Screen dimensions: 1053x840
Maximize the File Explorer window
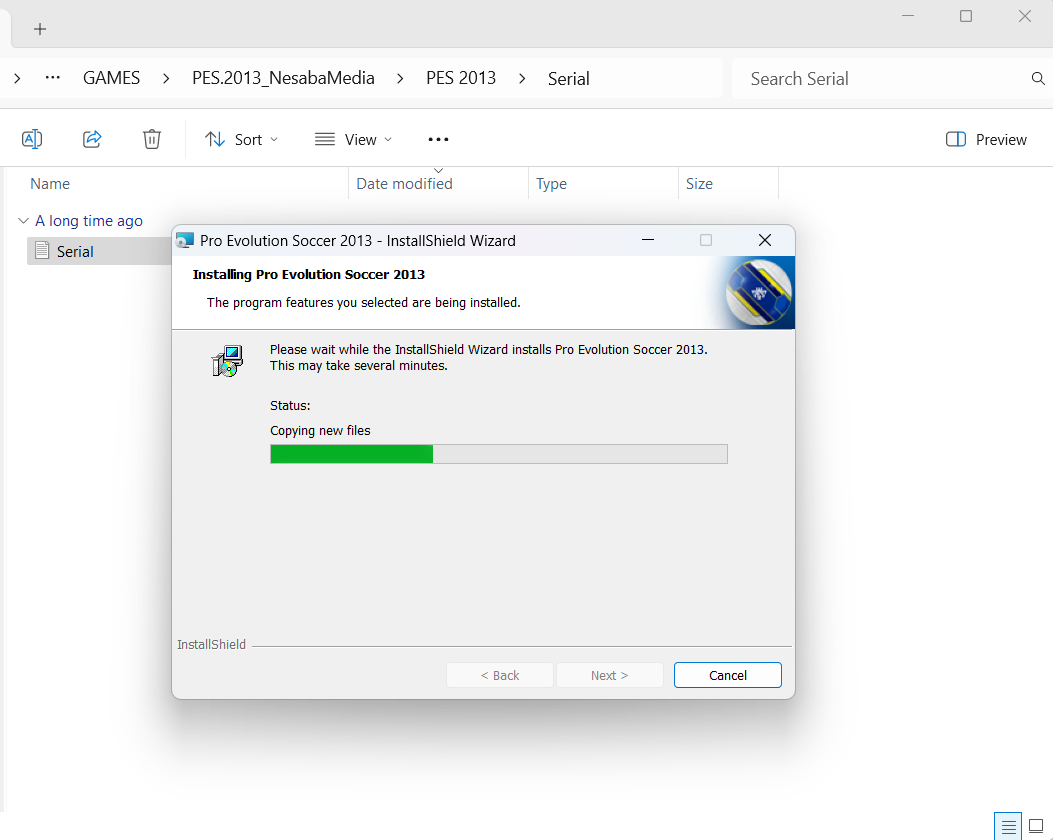coord(966,16)
